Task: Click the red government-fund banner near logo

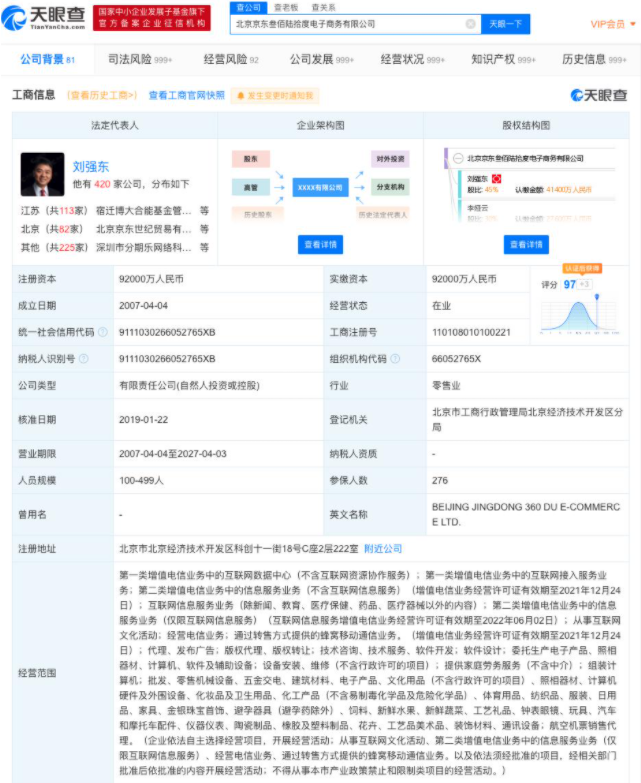Action: 152,17
